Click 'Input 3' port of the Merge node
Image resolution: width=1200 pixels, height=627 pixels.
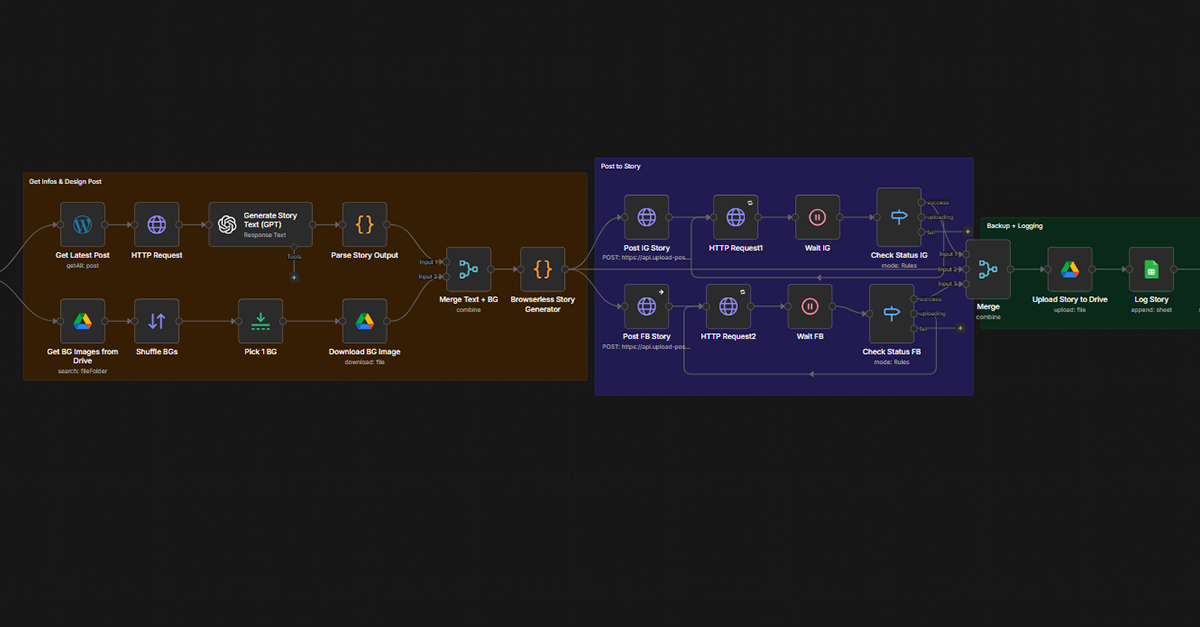coord(965,285)
